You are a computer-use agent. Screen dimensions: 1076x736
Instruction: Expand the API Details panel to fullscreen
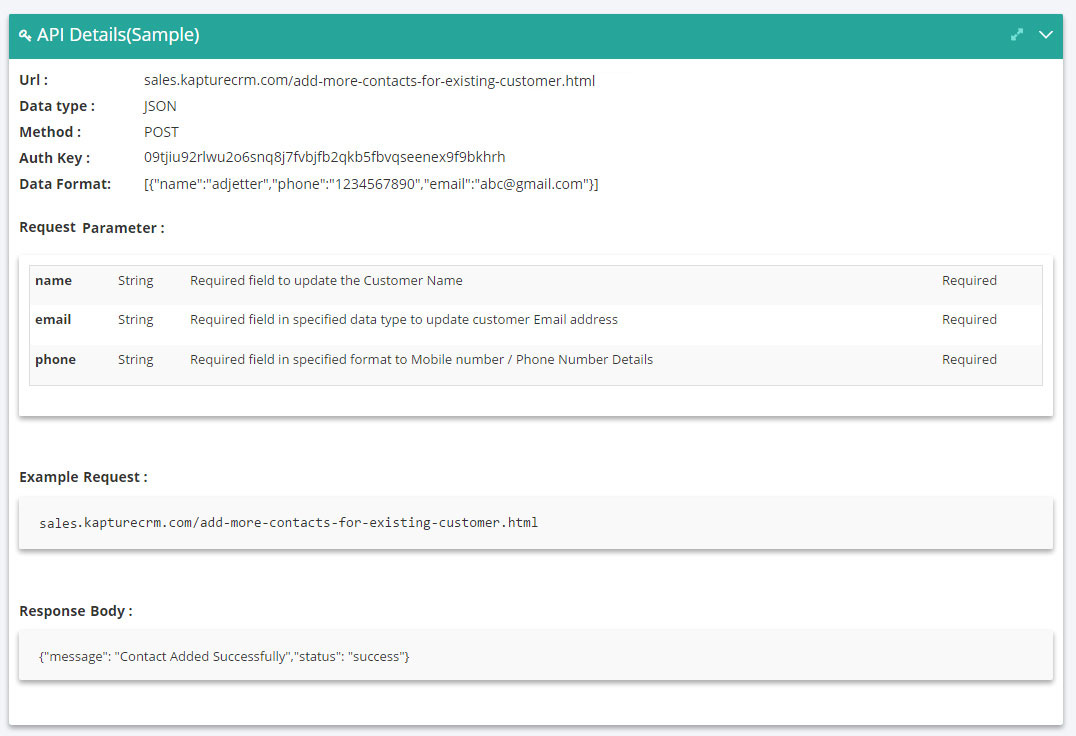1017,34
